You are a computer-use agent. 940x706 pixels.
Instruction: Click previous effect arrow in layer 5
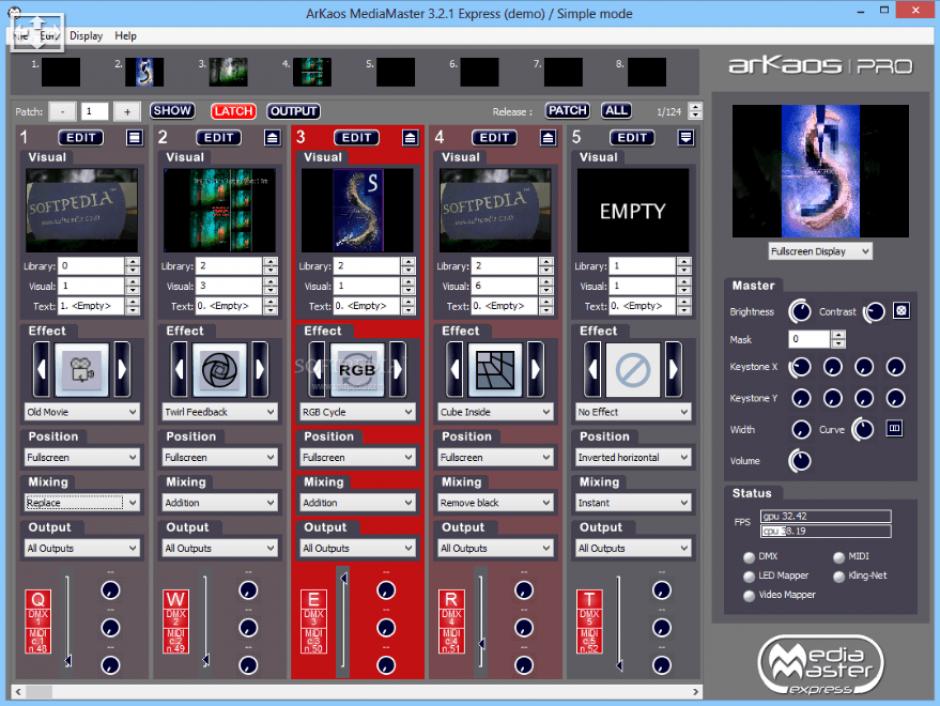click(592, 369)
